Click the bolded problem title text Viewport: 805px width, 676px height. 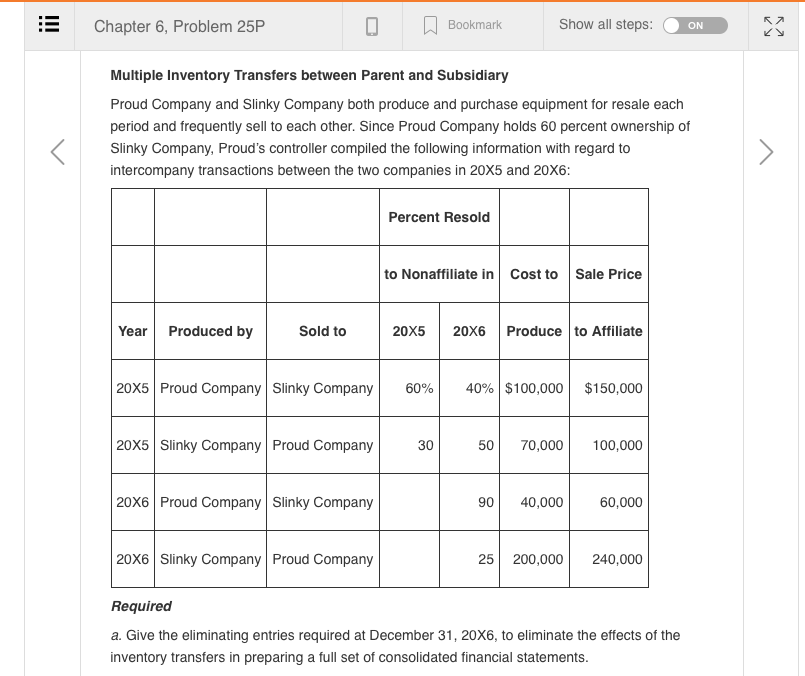[306, 75]
